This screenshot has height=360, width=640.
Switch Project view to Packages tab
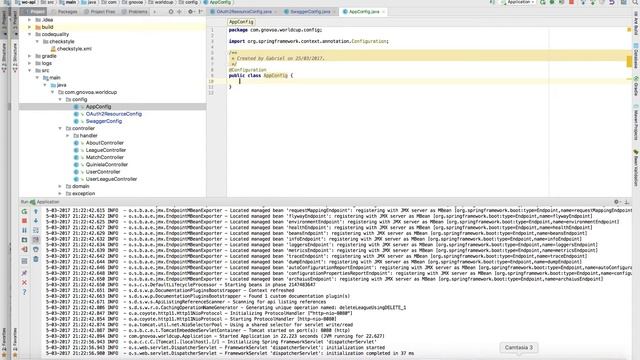pyautogui.click(x=65, y=12)
